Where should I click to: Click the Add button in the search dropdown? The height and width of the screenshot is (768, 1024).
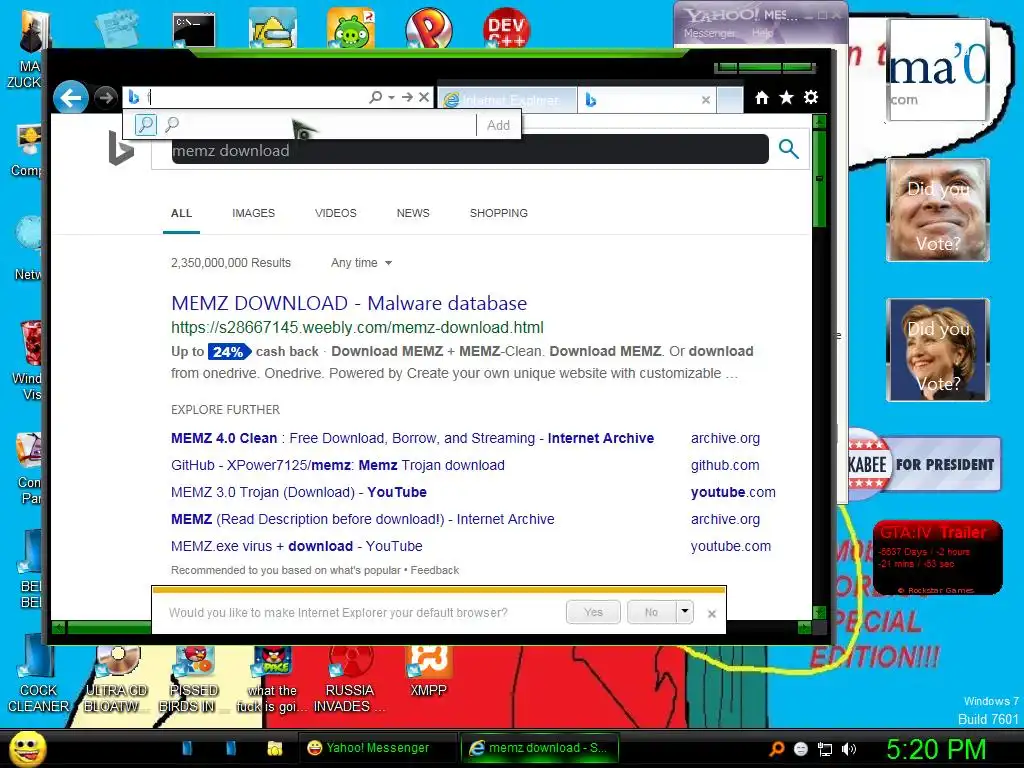[x=498, y=125]
